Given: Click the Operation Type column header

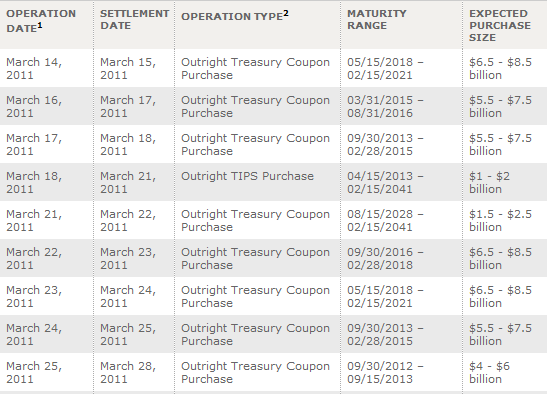Looking at the screenshot, I should pos(235,16).
